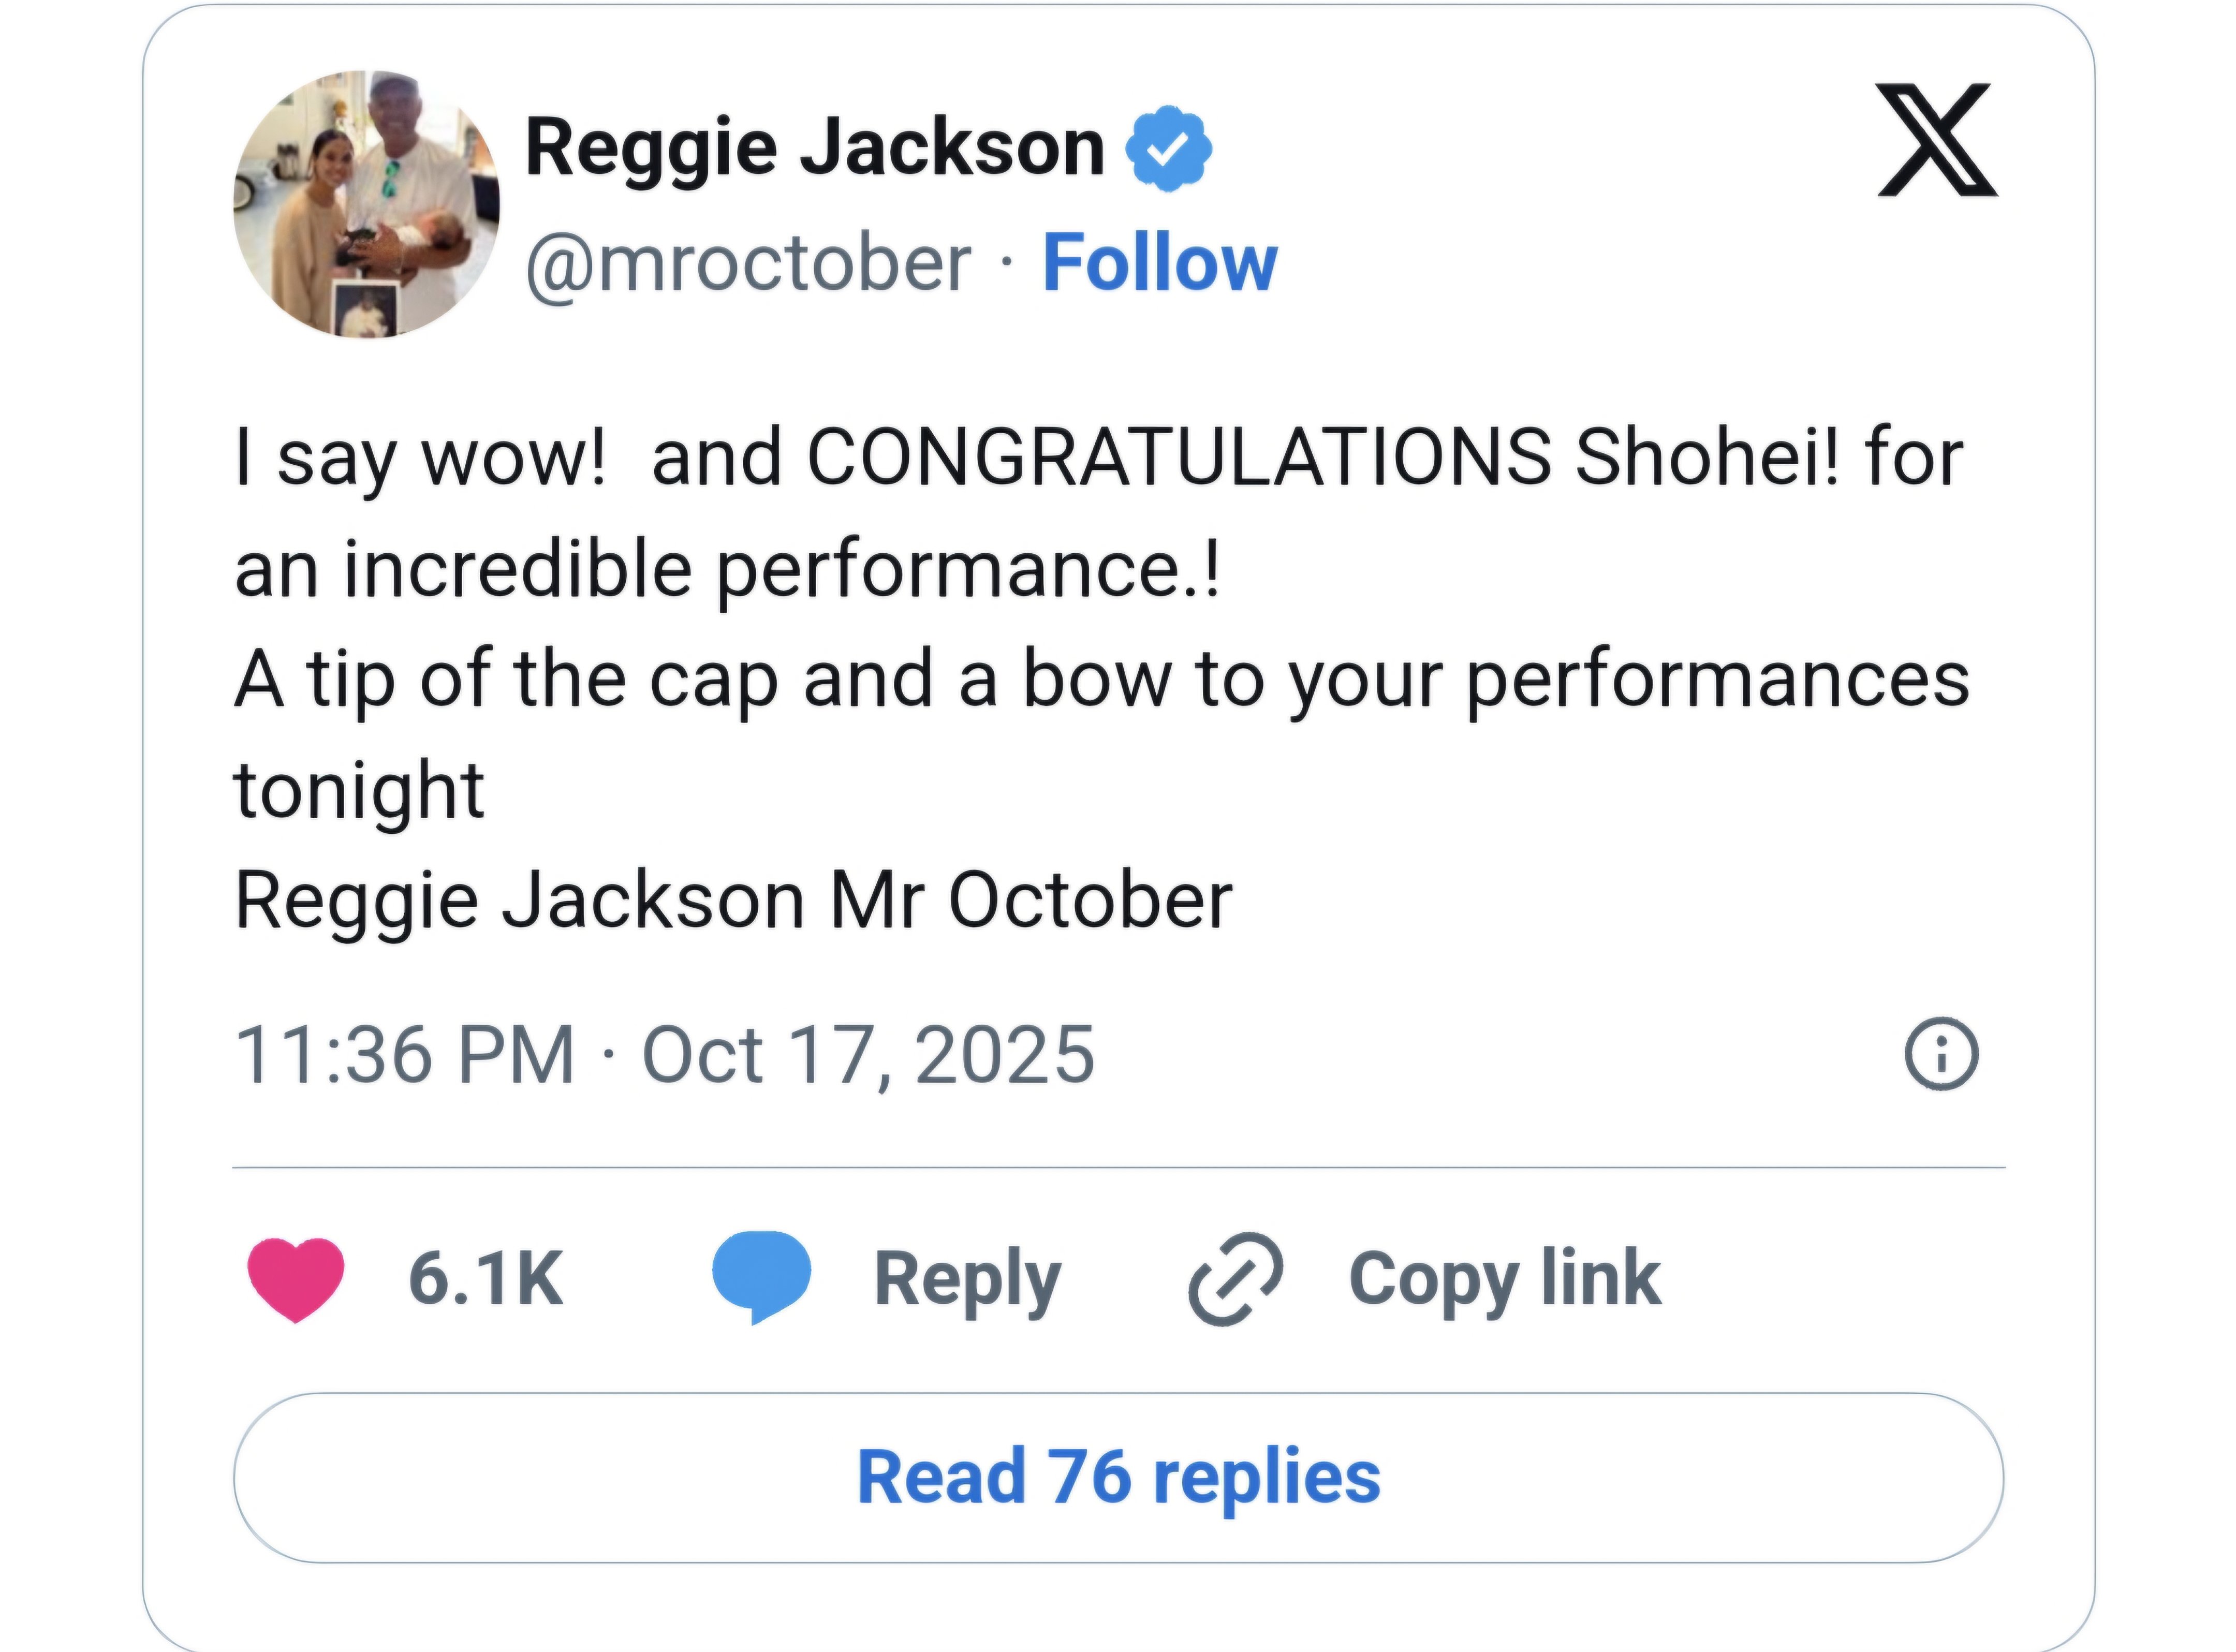The image size is (2236, 1652).
Task: Click the 'Reggie Jackson Mr October' signature line
Action: click(734, 900)
